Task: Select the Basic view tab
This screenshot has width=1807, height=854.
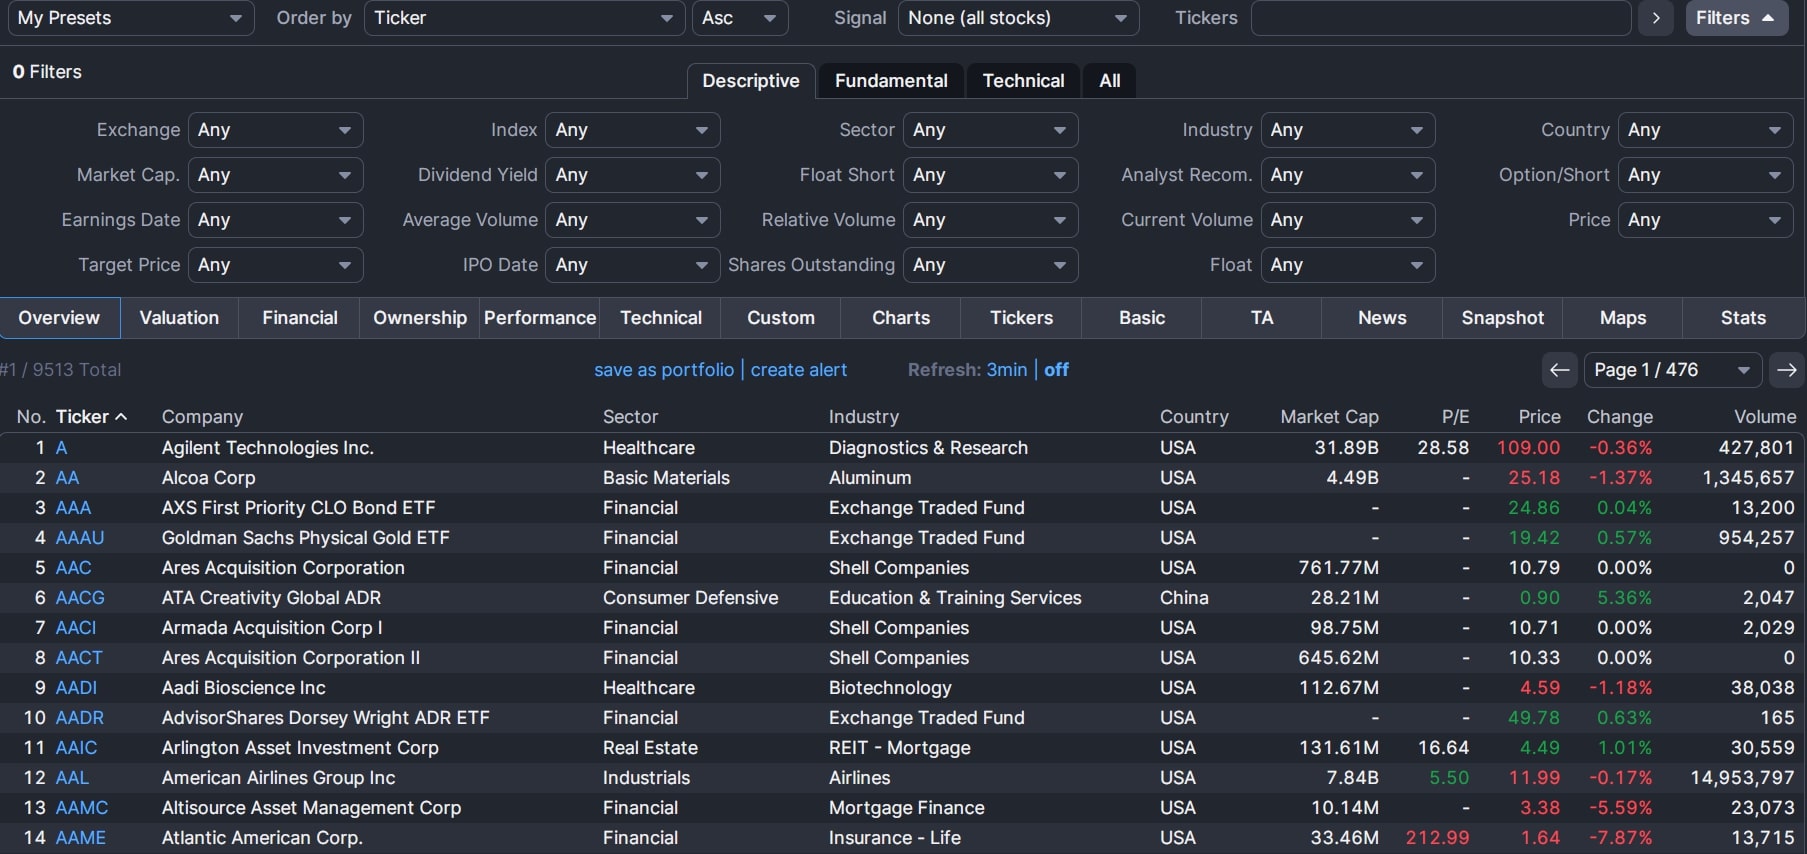Action: (1142, 318)
